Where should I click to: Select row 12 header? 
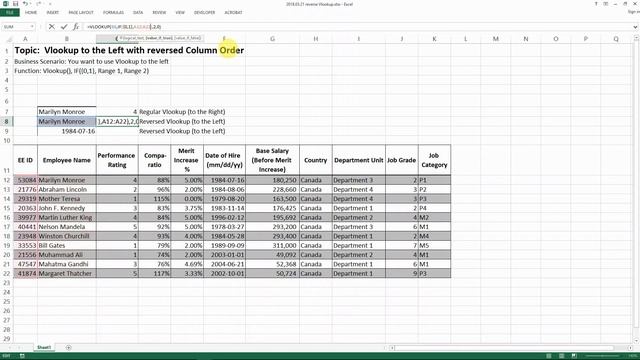pos(7,180)
